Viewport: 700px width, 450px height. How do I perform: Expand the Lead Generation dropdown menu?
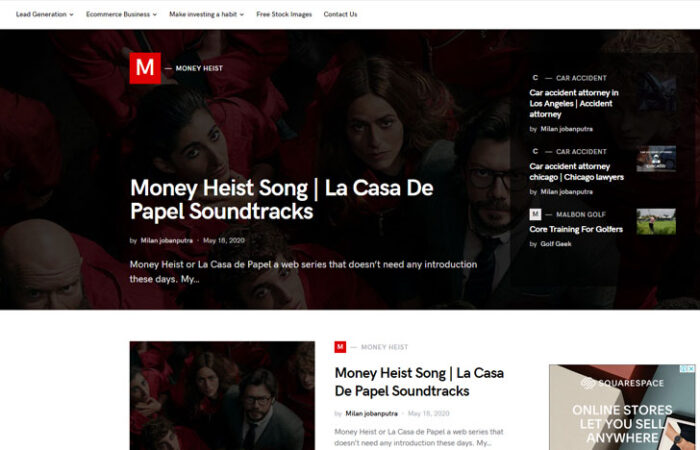pyautogui.click(x=45, y=14)
